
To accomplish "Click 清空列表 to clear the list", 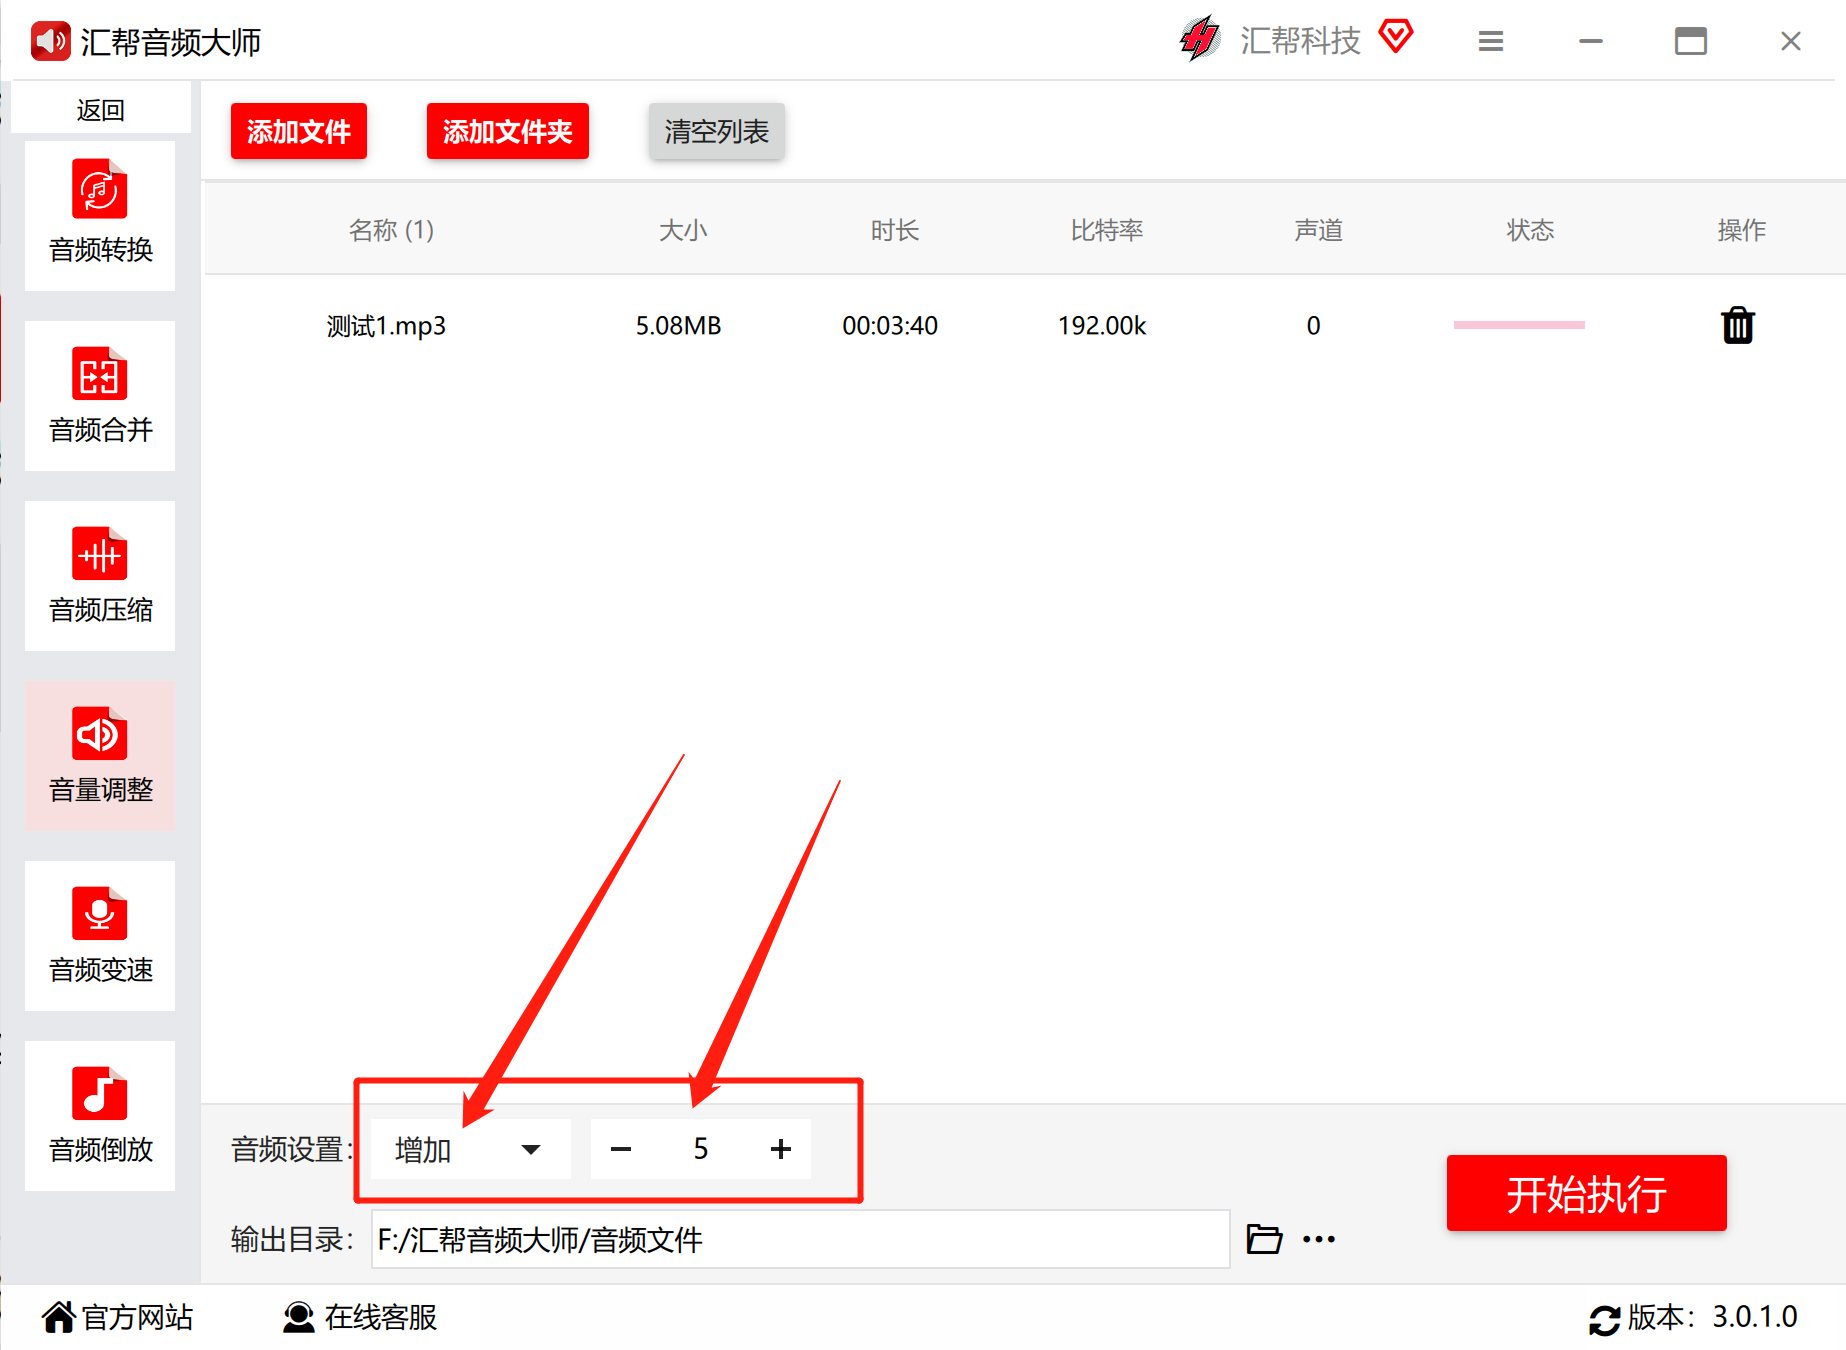I will point(717,131).
